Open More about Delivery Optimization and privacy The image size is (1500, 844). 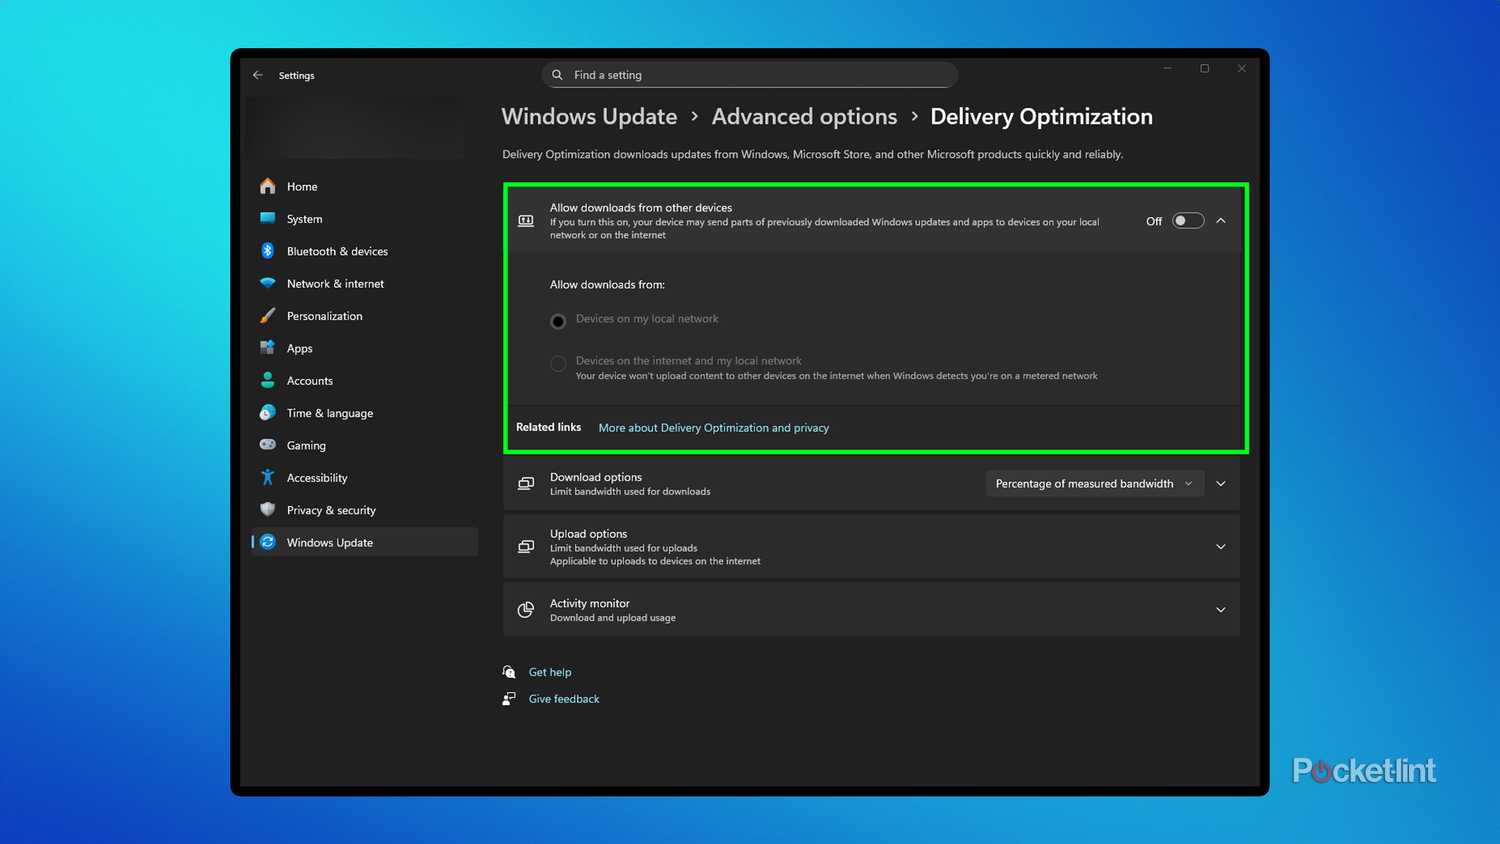click(x=713, y=428)
